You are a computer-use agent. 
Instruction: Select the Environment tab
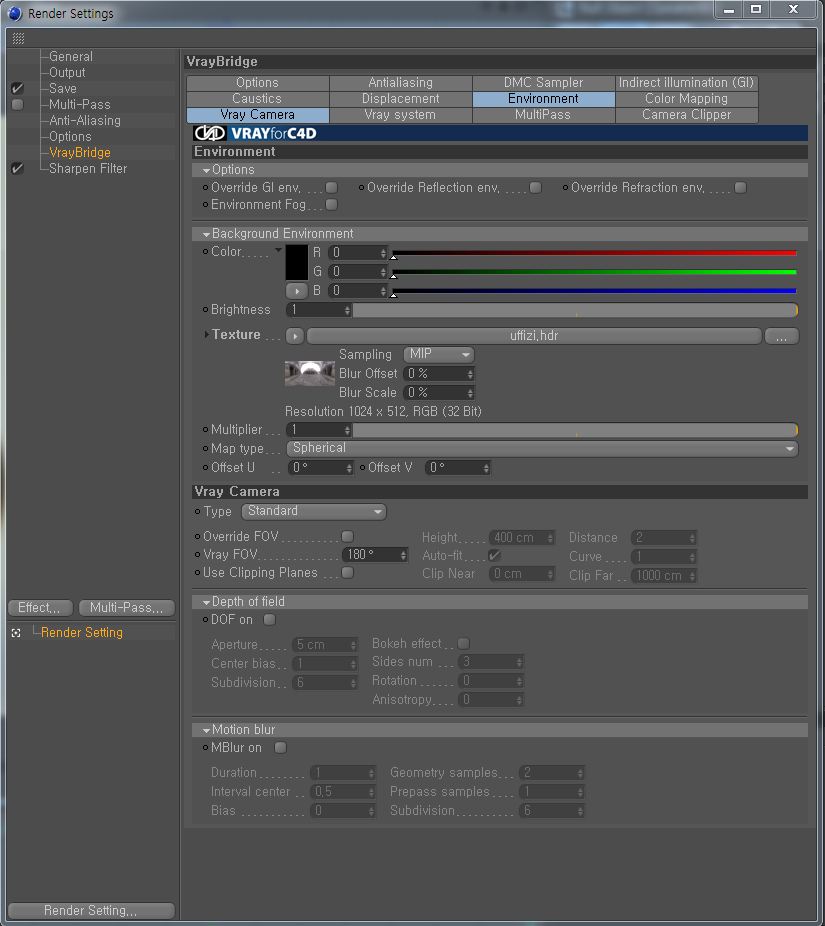pyautogui.click(x=543, y=99)
